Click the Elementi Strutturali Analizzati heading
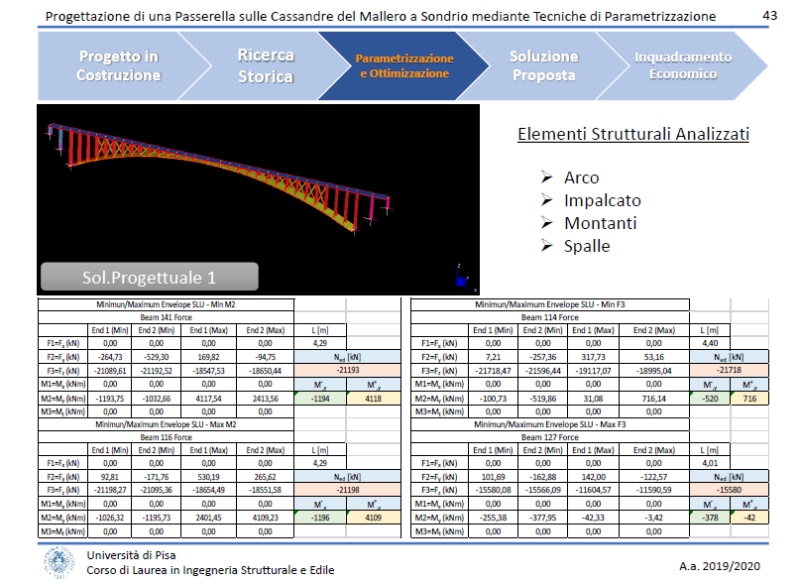This screenshot has height=583, width=800. coord(633,135)
